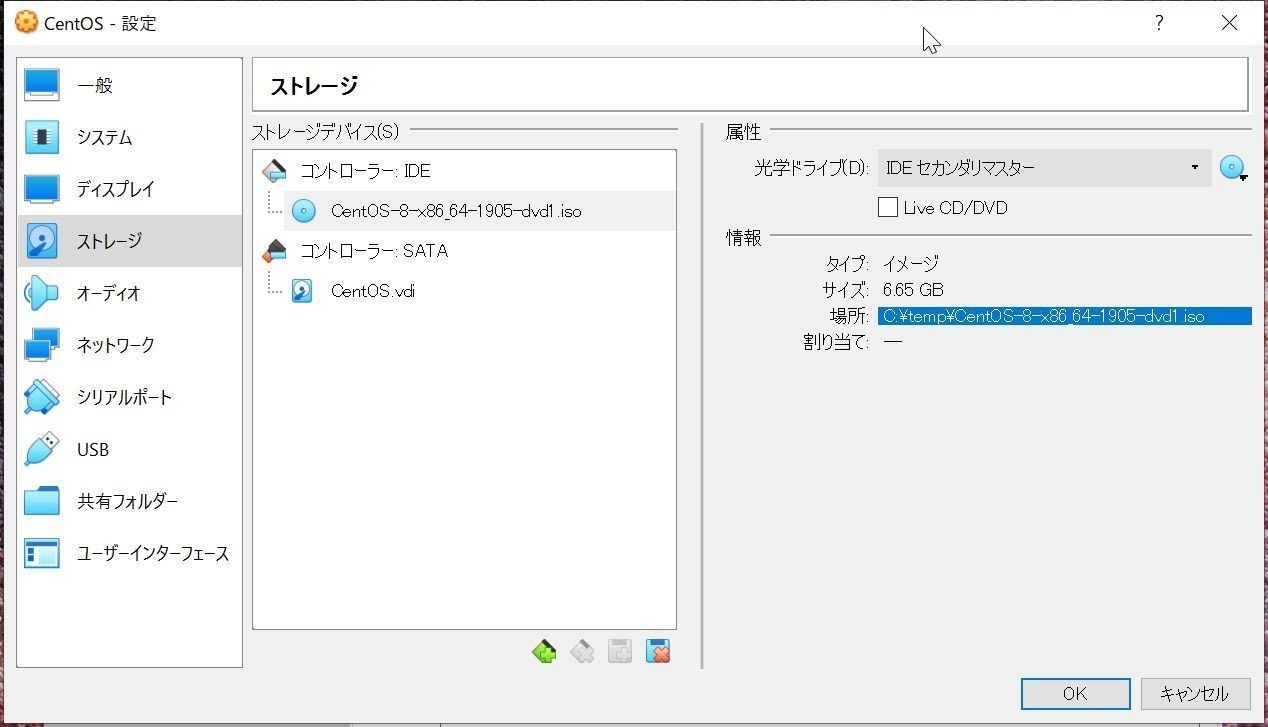Click the ストレージ disk icon in sidebar

[42, 241]
